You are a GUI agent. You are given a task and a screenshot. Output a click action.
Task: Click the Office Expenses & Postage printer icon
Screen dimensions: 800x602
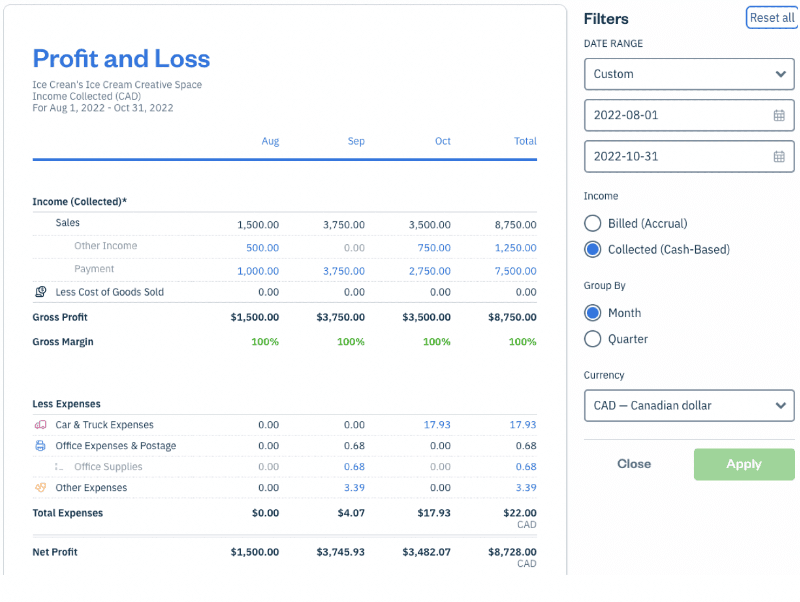tap(40, 446)
